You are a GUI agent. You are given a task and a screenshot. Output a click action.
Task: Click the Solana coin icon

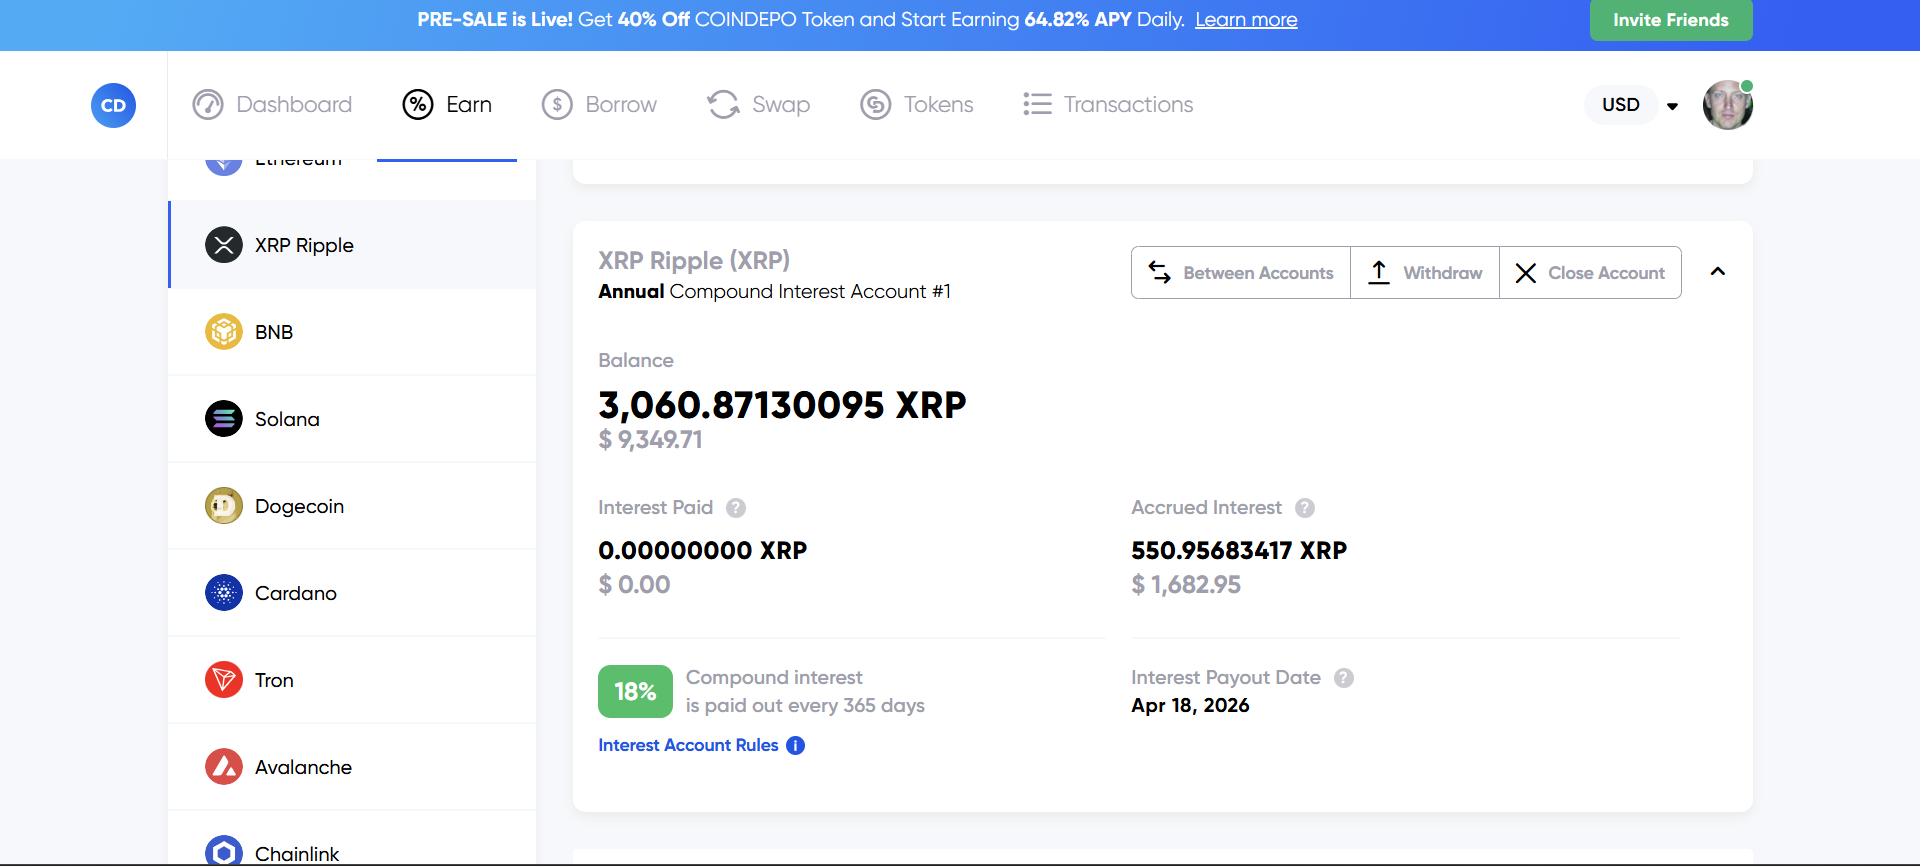pos(224,419)
